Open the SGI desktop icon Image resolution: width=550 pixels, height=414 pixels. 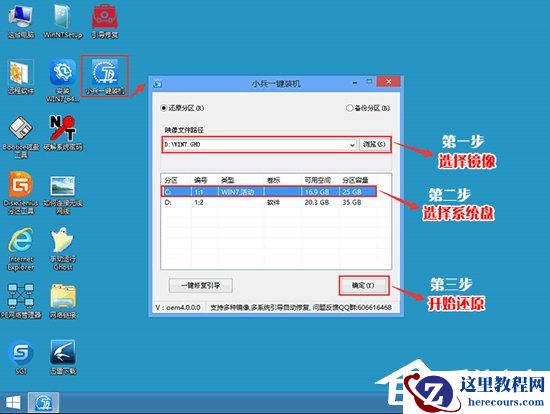click(x=21, y=357)
